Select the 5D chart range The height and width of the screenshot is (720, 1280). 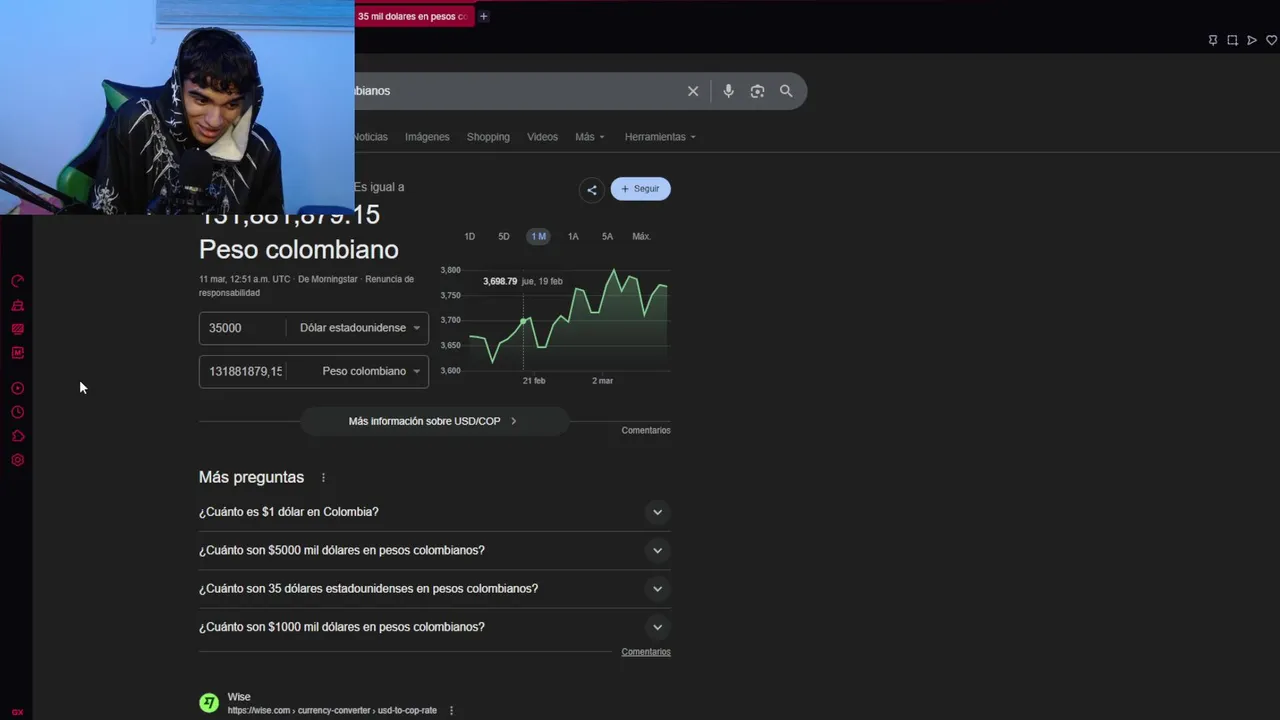[x=504, y=237]
